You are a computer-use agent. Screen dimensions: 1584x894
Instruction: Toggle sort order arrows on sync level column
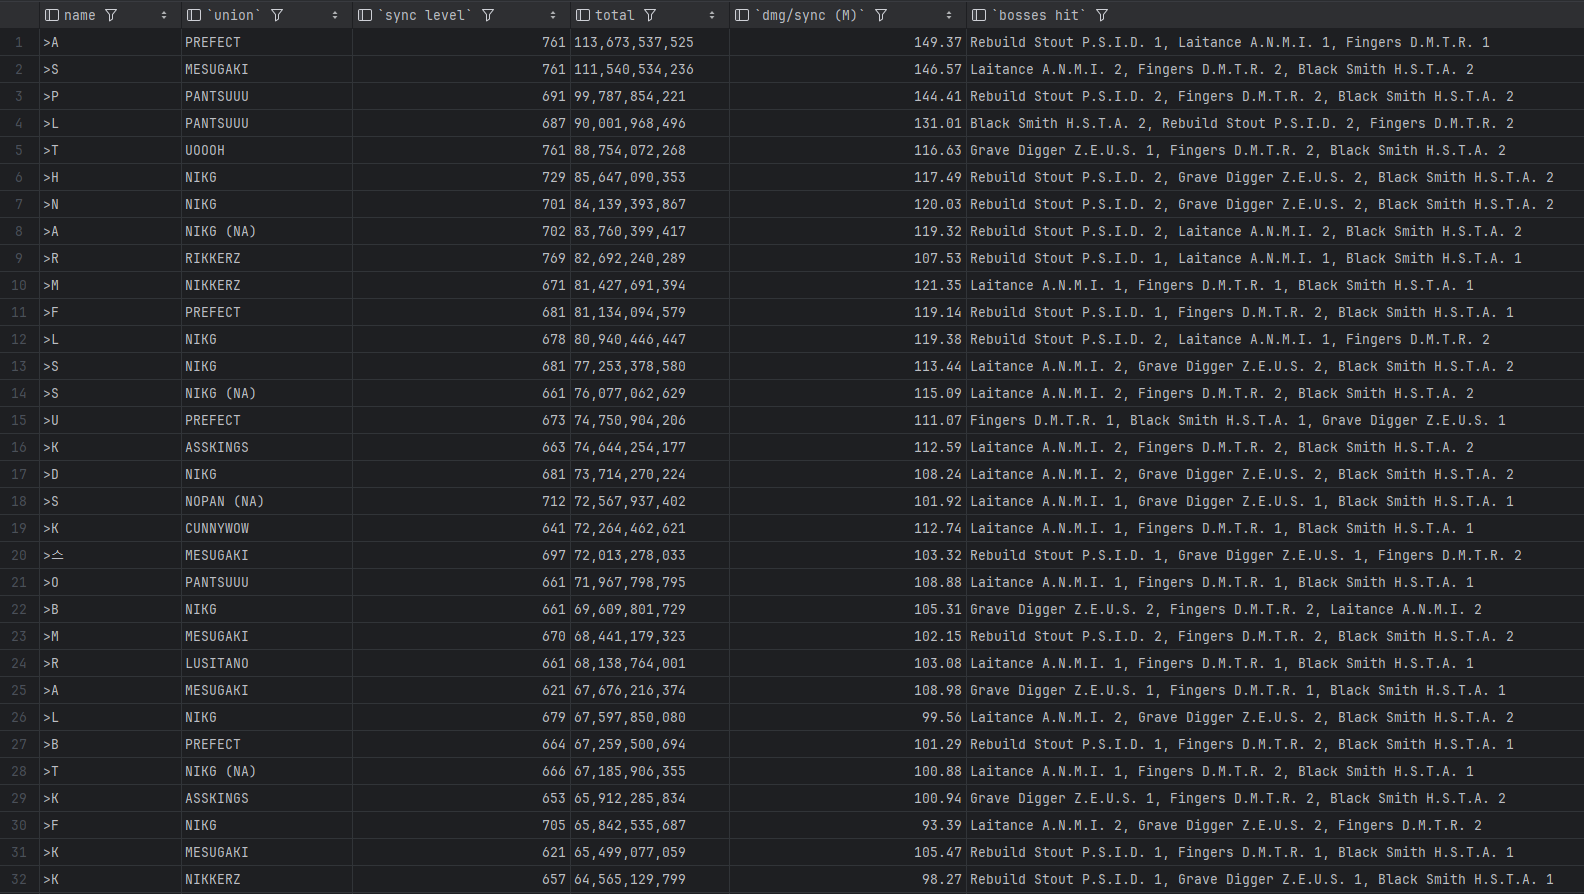pyautogui.click(x=553, y=15)
